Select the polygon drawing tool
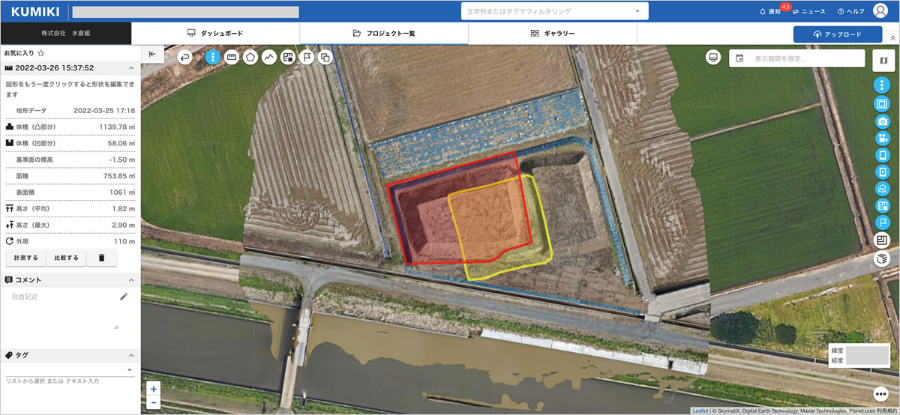 [250, 57]
